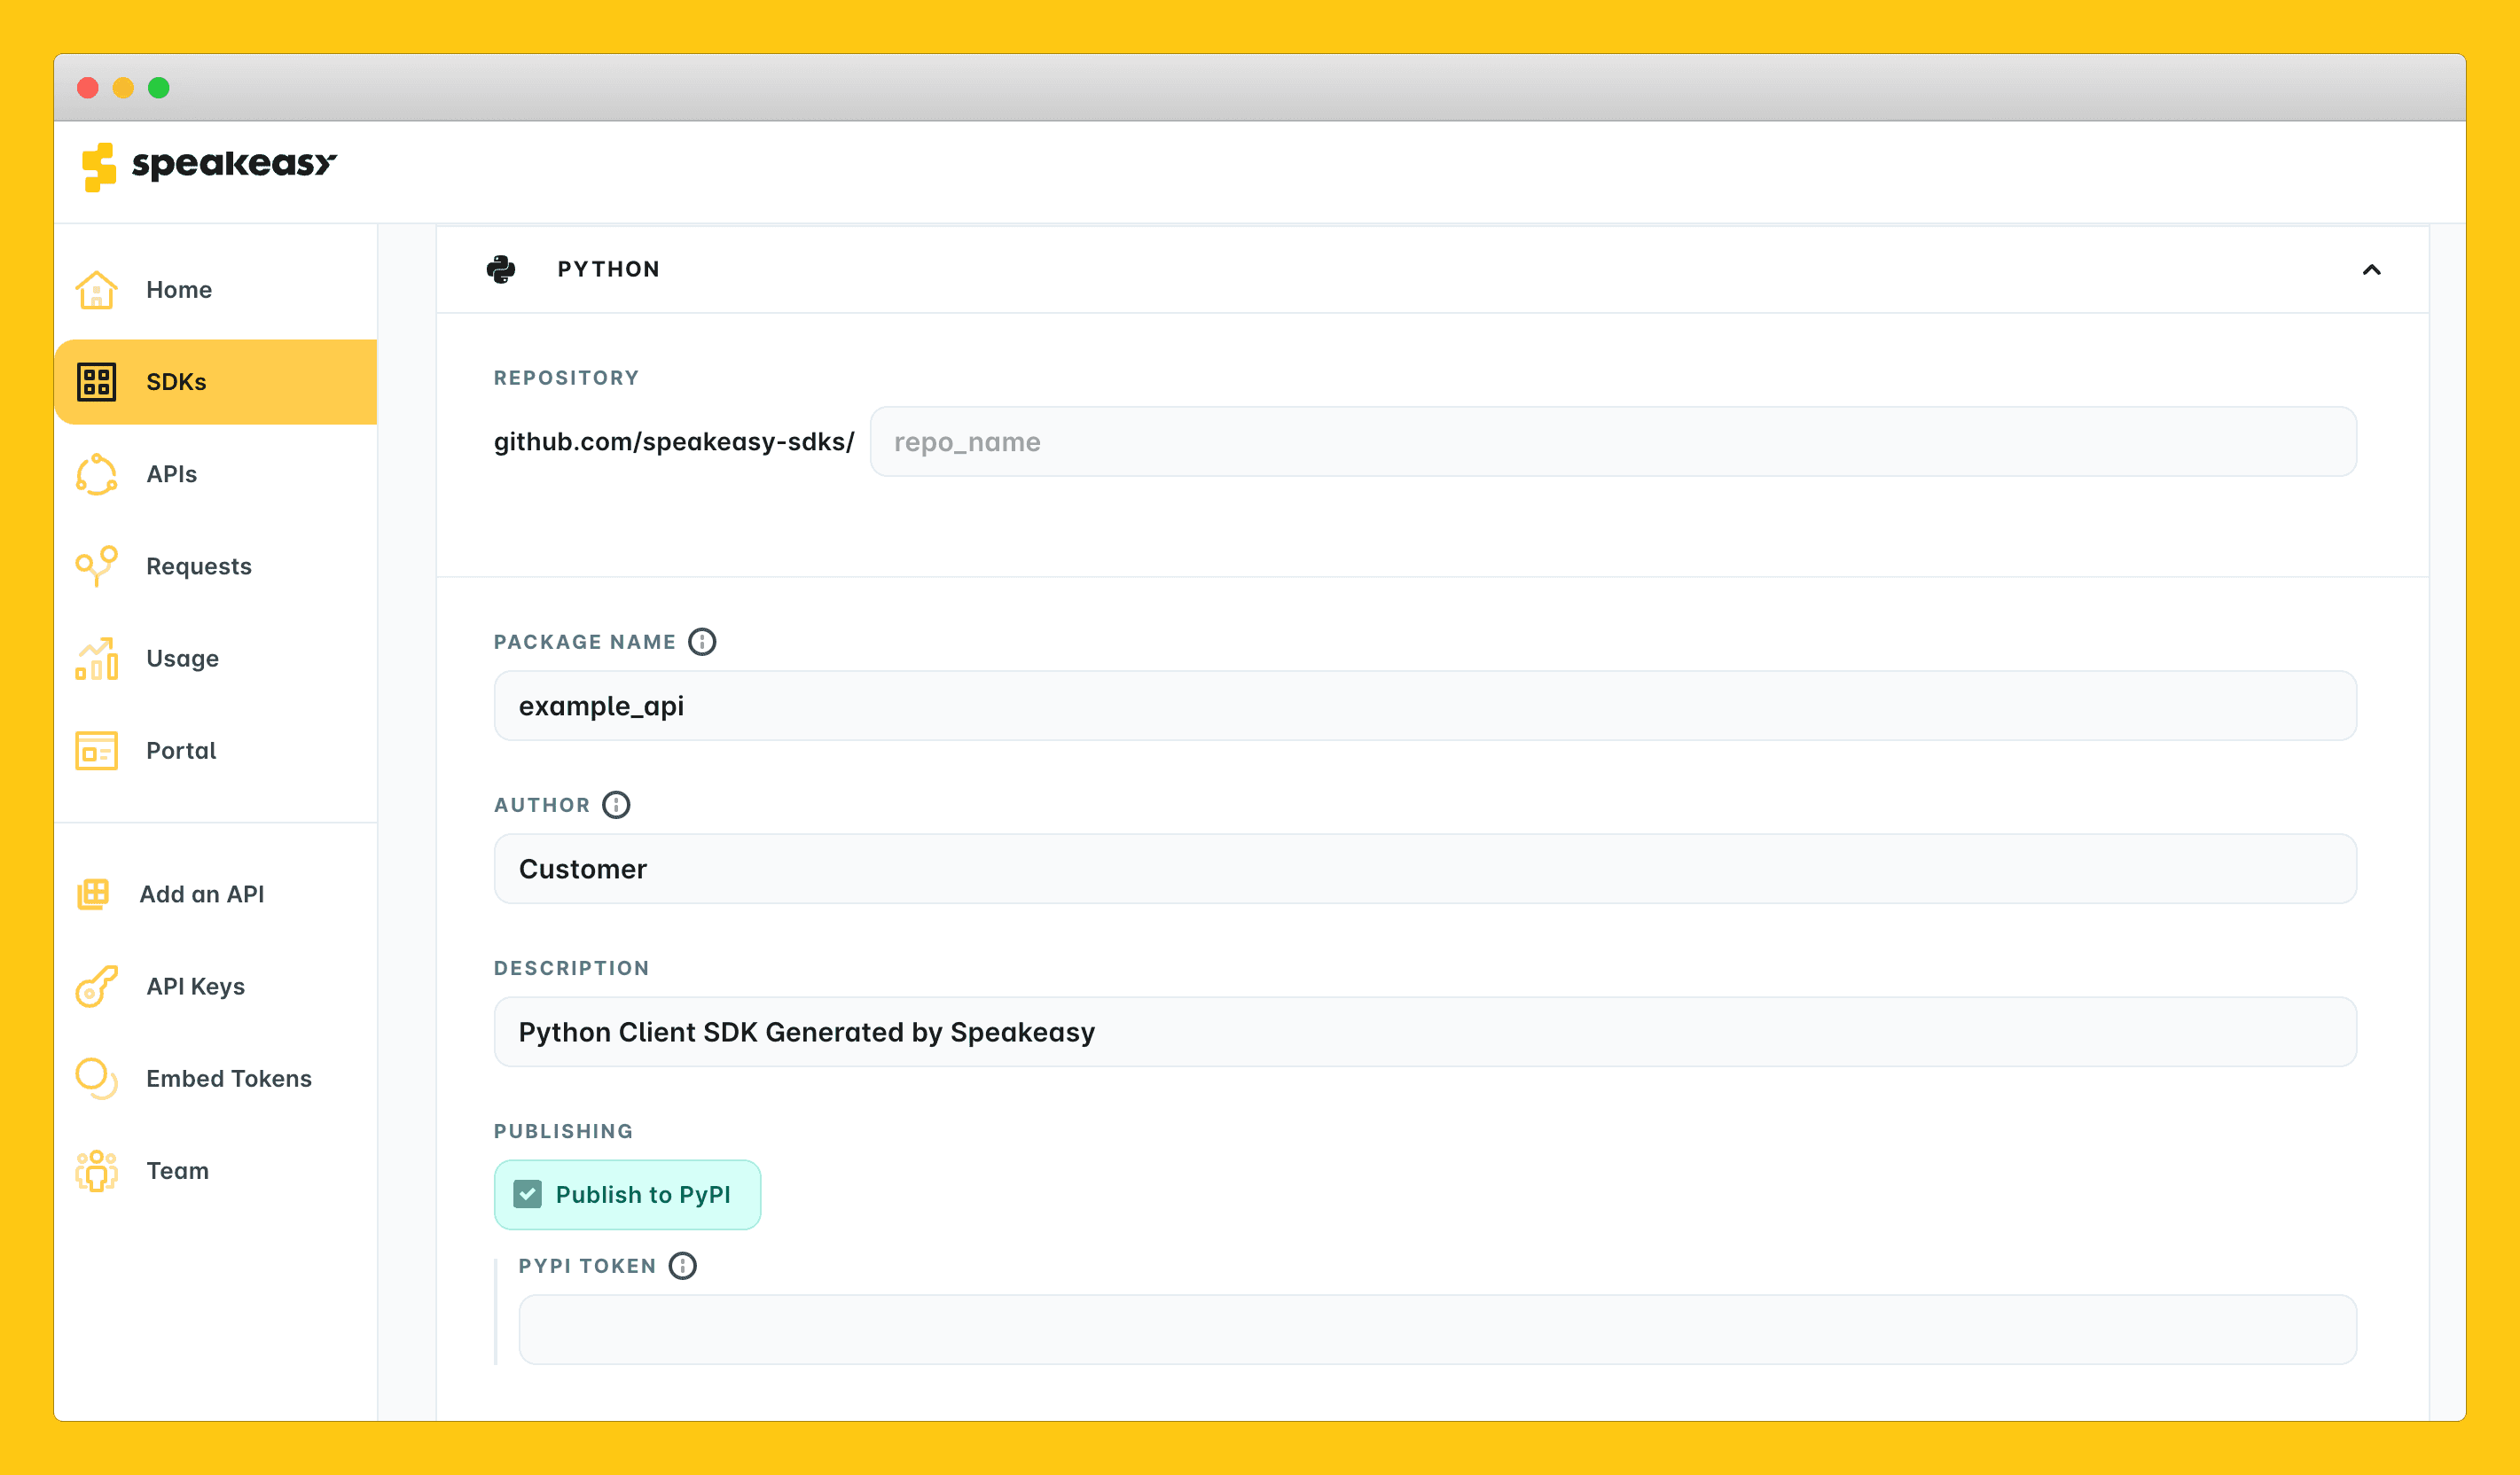Open Embed Tokens link
Viewport: 2520px width, 1475px height.
point(216,1079)
